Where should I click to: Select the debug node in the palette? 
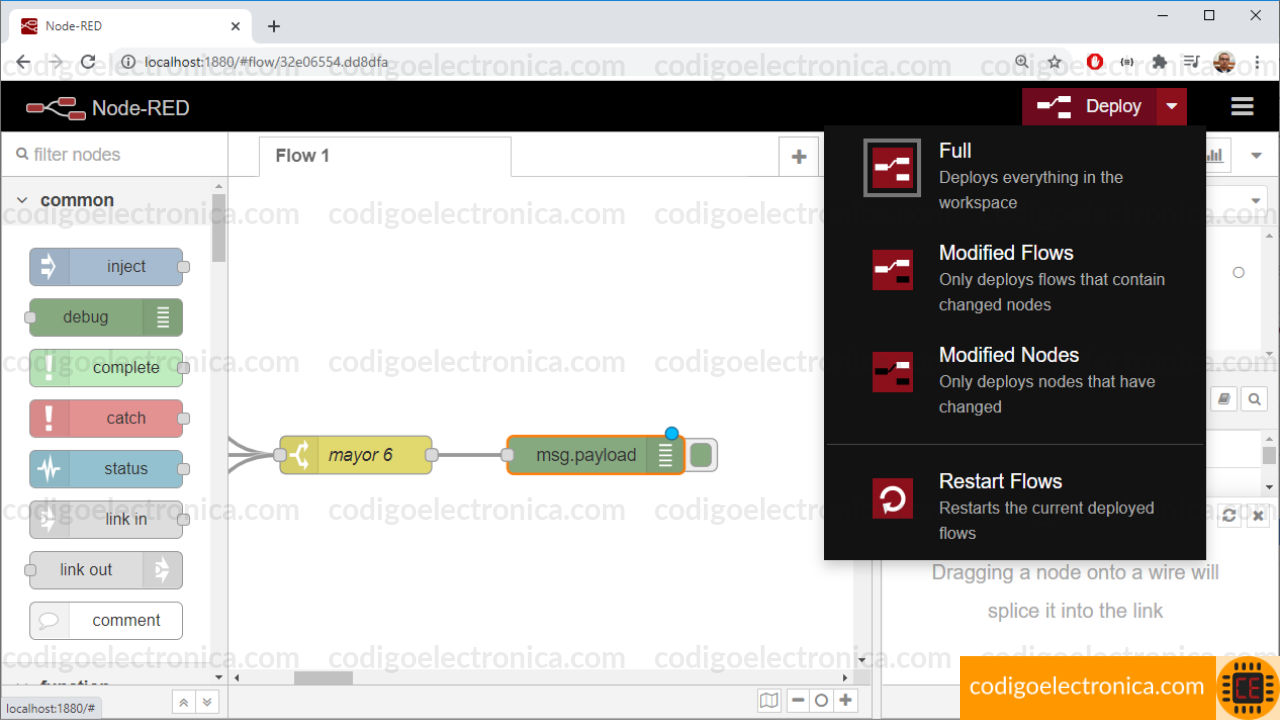(x=106, y=317)
